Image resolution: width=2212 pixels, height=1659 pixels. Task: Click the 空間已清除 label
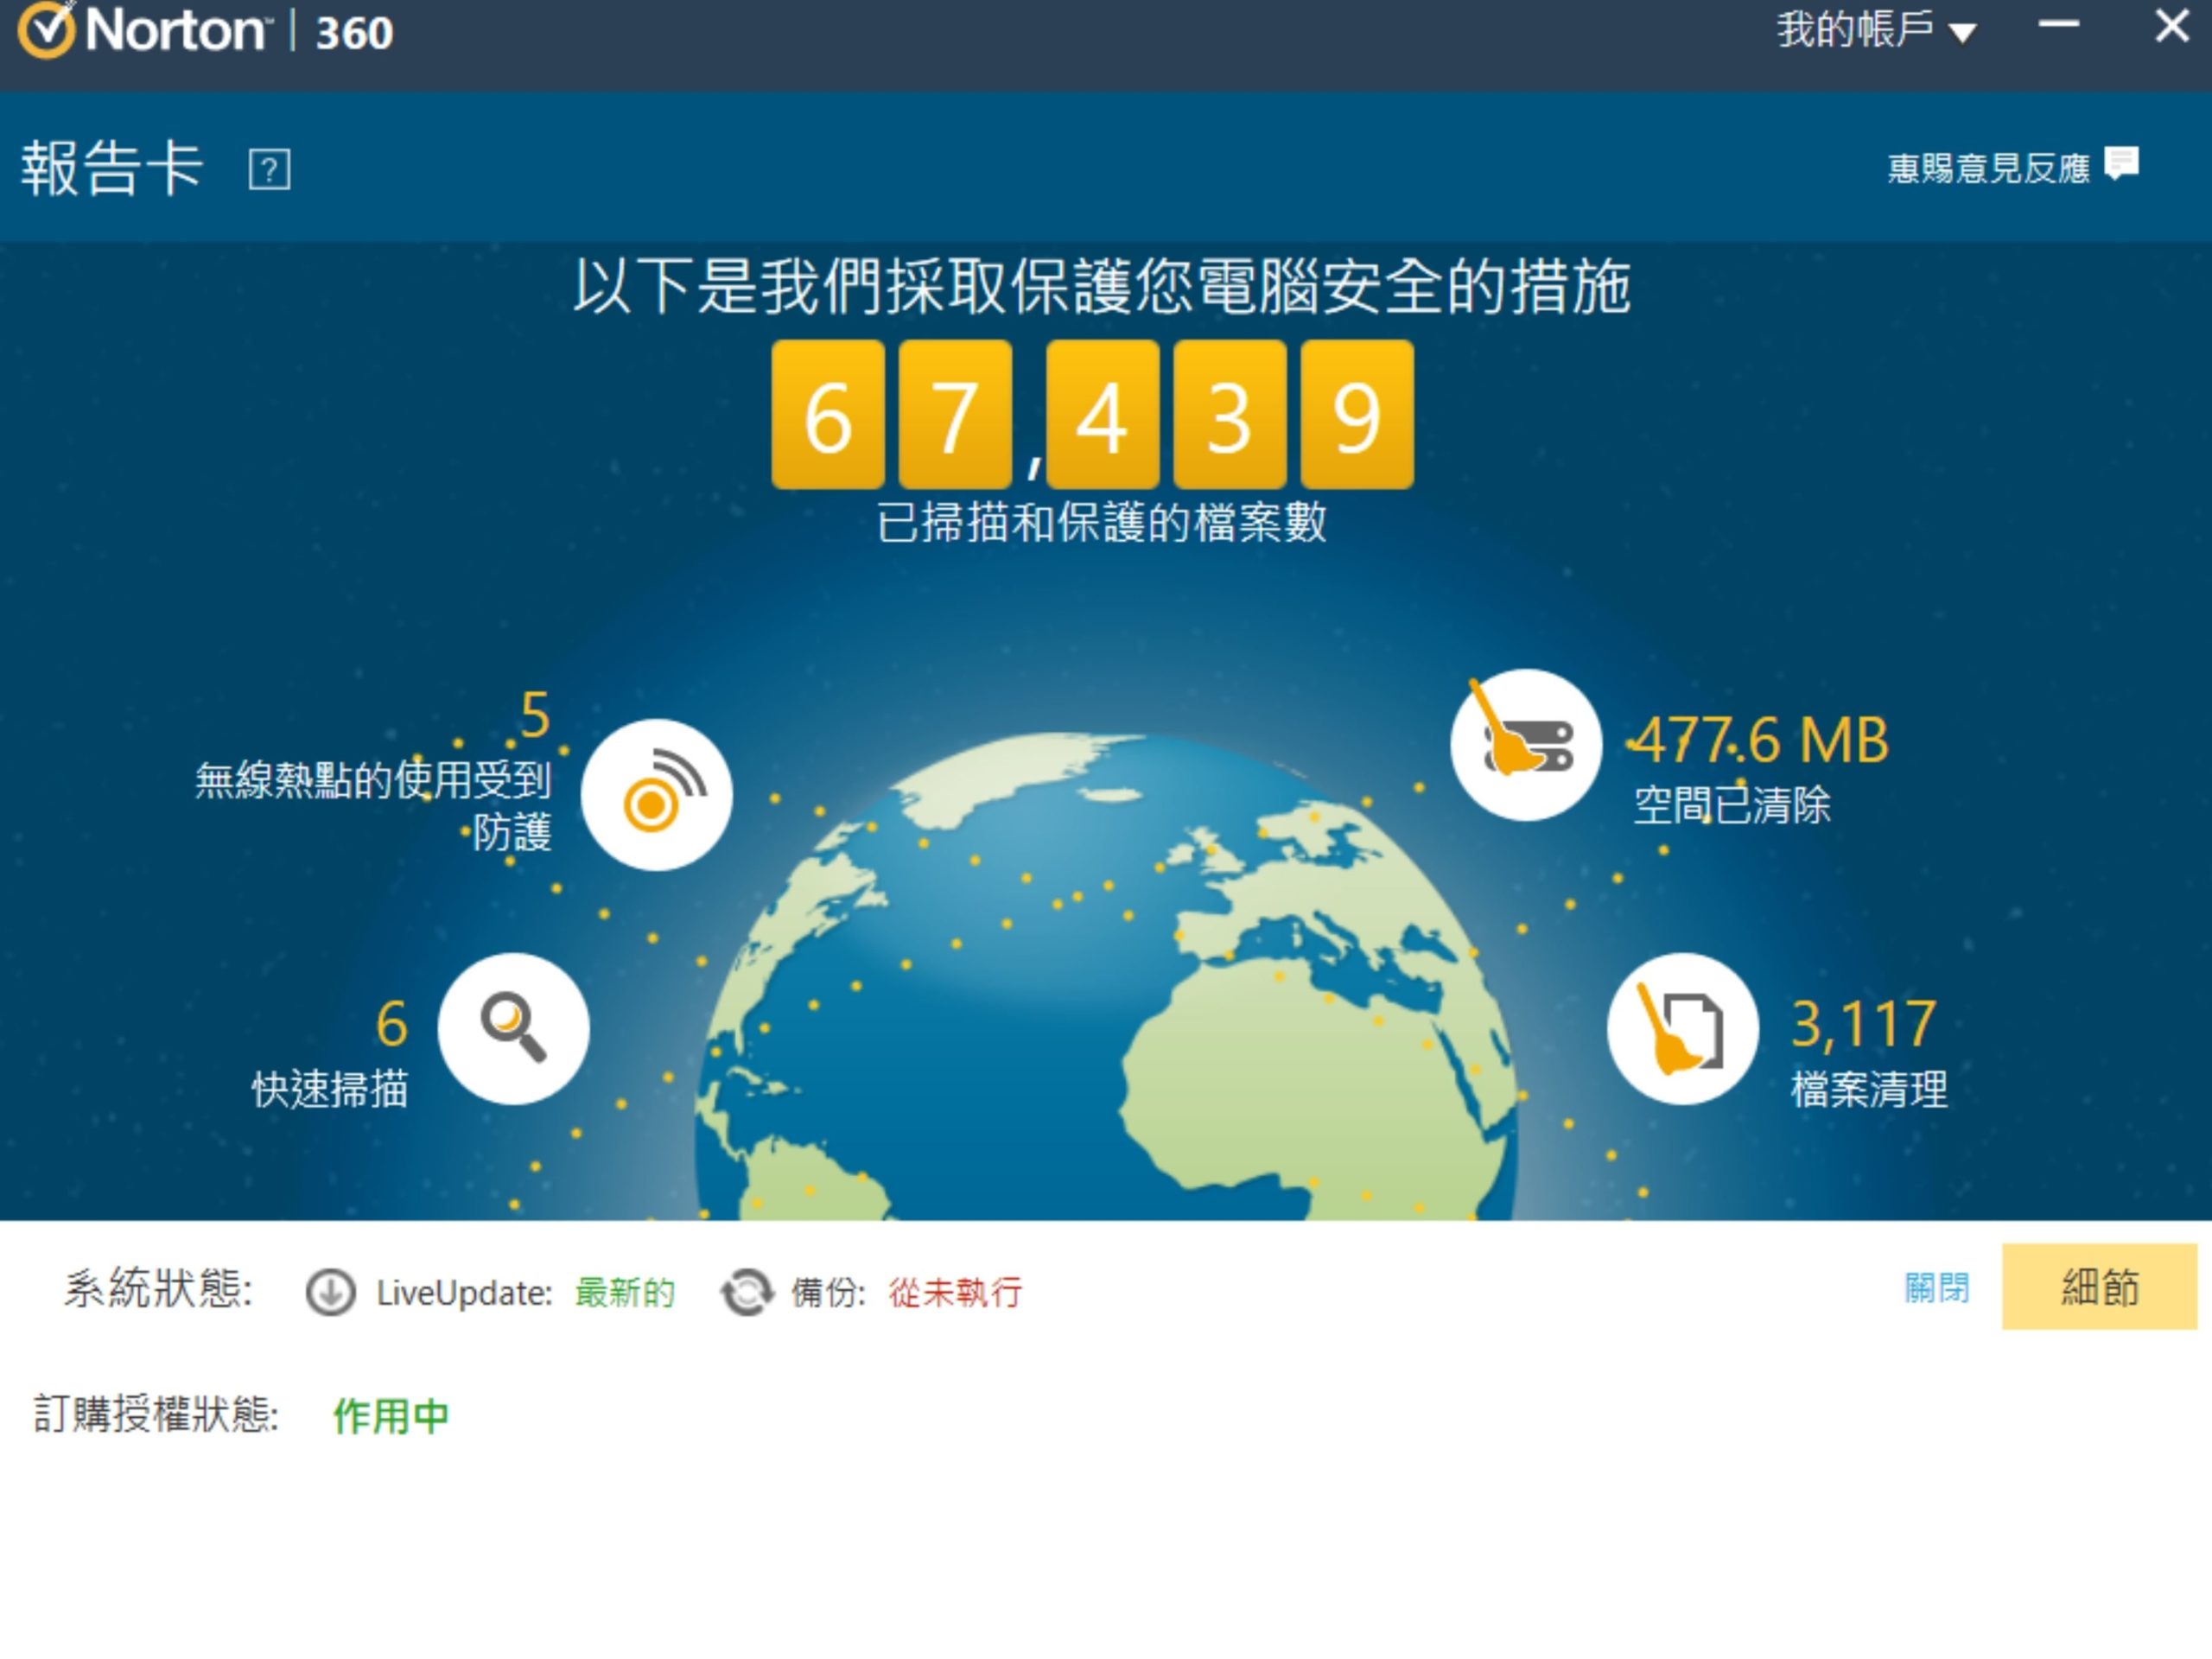[1732, 805]
